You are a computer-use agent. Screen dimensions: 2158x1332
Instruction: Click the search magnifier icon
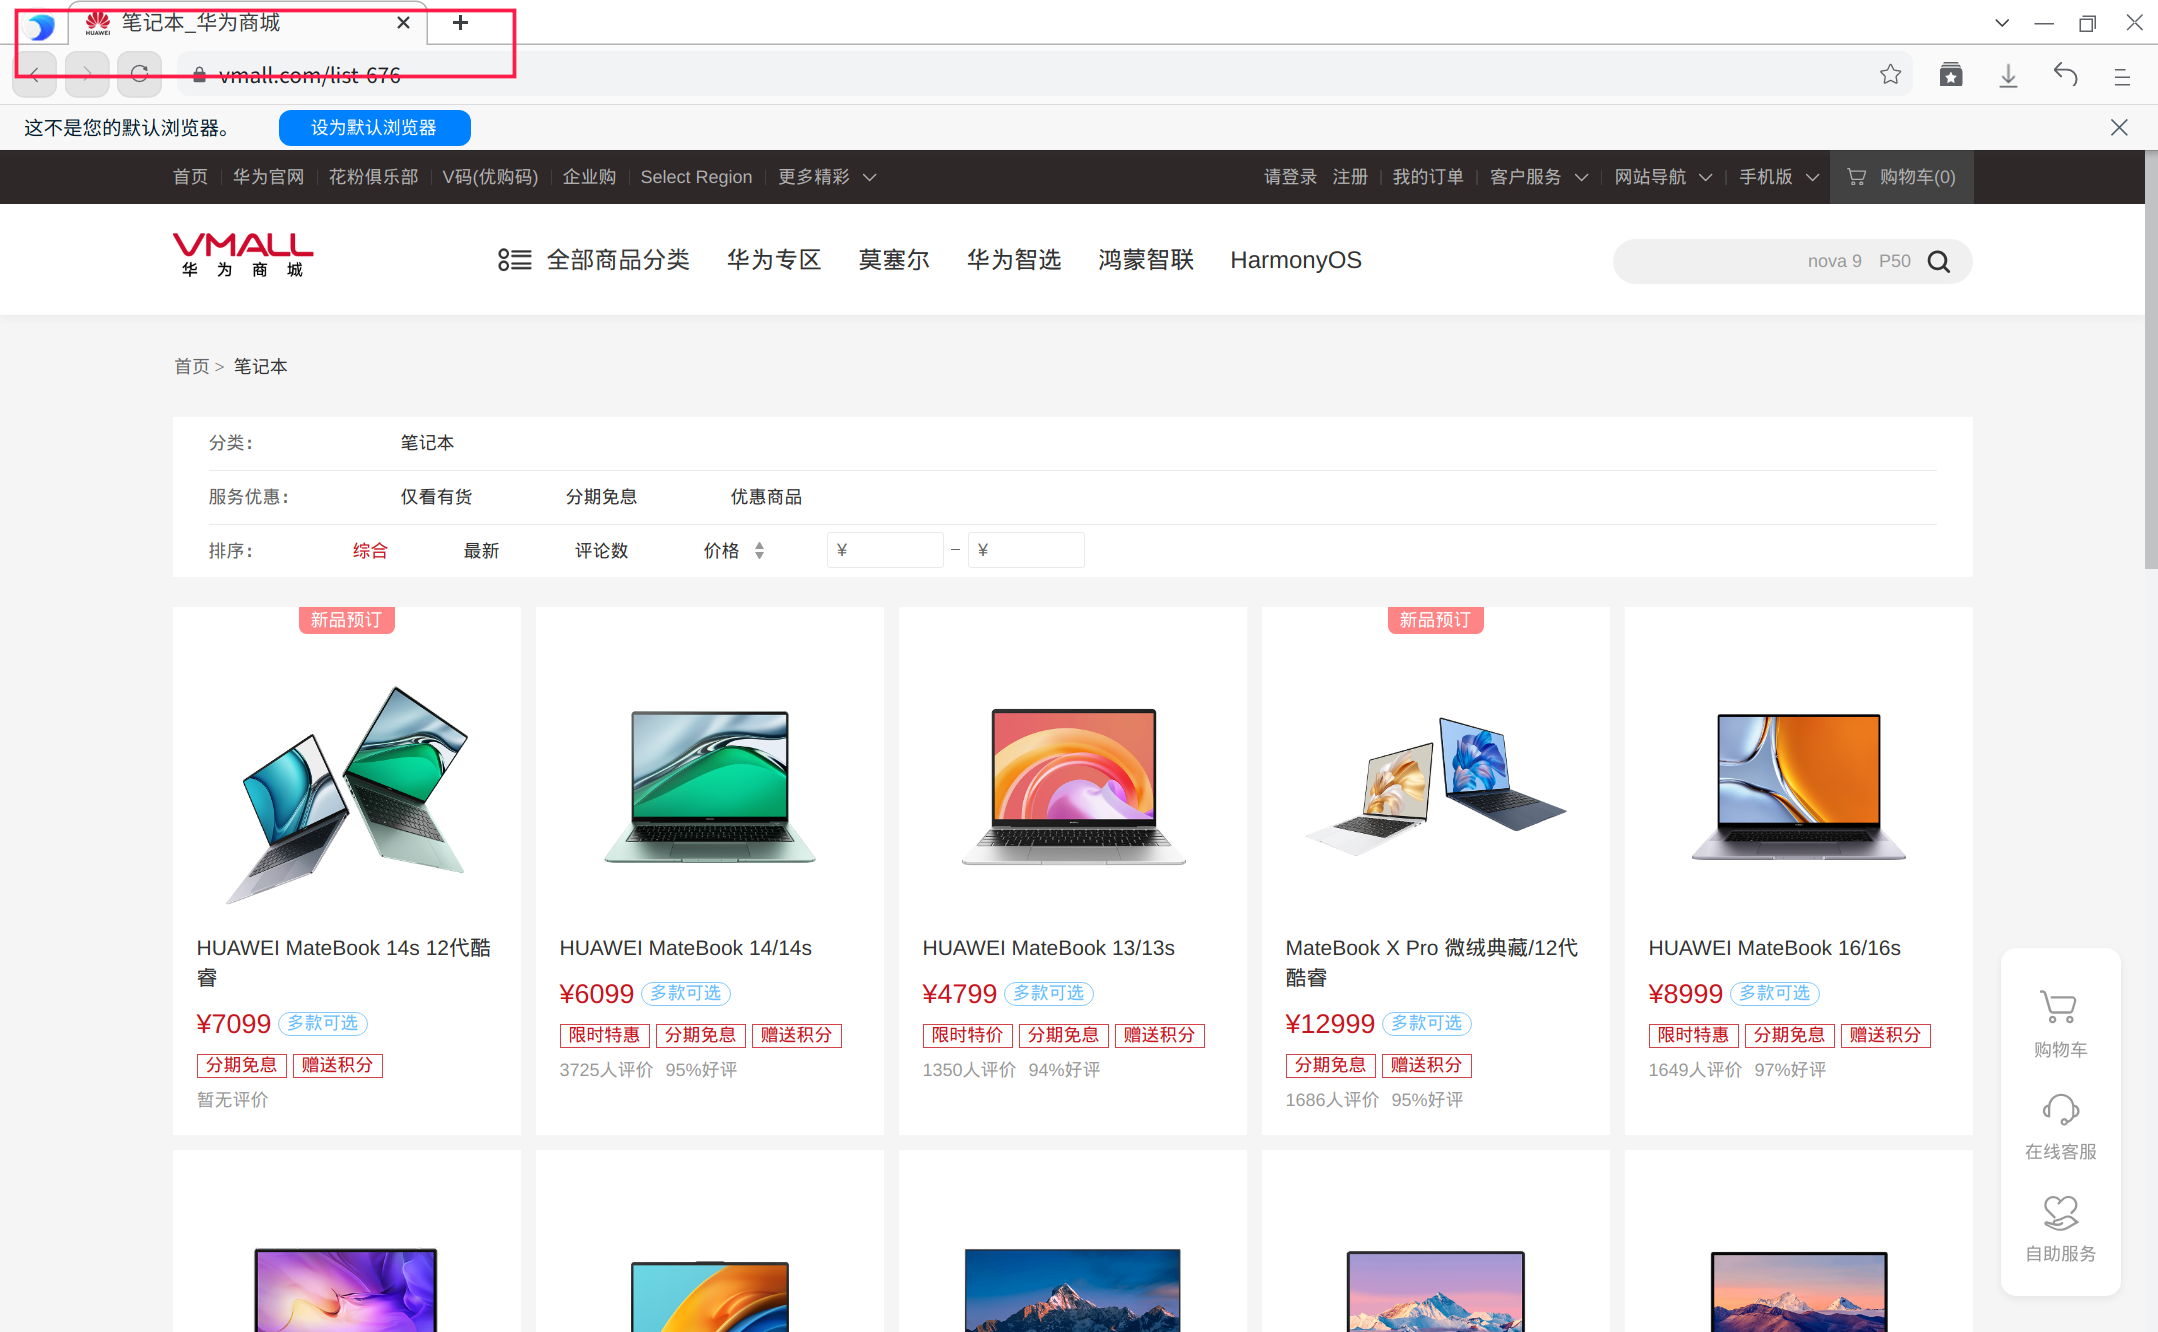point(1938,262)
